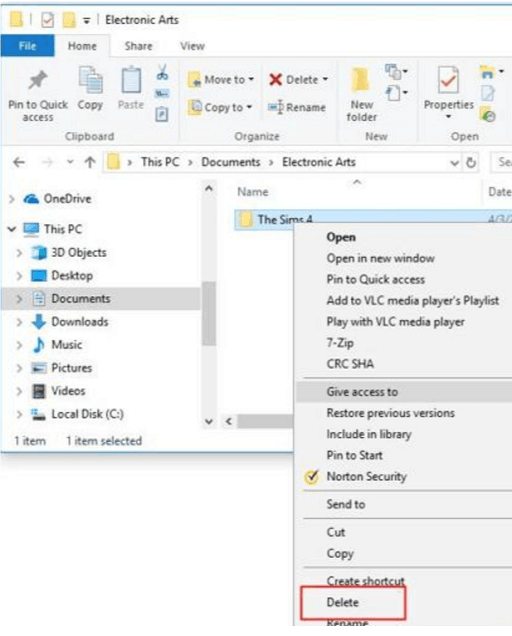Click the Properties checkmark icon
The image size is (512, 636).
tap(448, 81)
